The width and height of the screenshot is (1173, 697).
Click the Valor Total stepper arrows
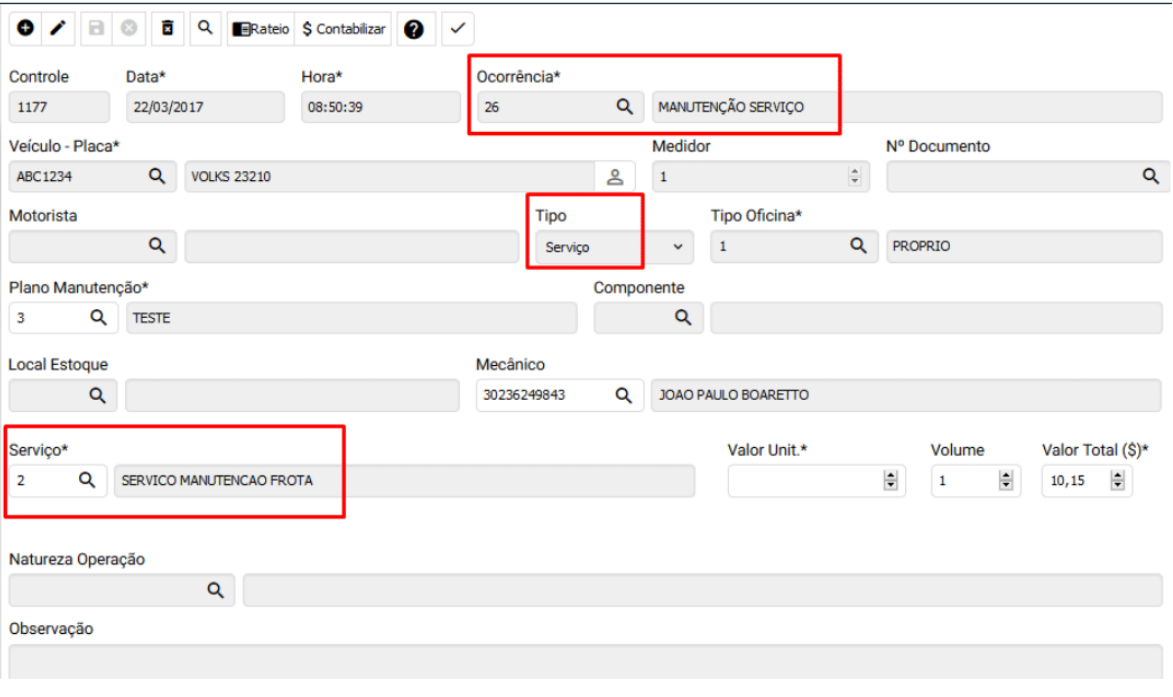tap(1118, 481)
